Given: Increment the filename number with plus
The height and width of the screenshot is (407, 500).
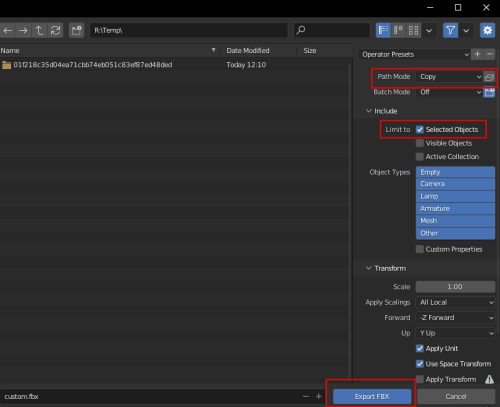Looking at the screenshot, I should [x=319, y=396].
